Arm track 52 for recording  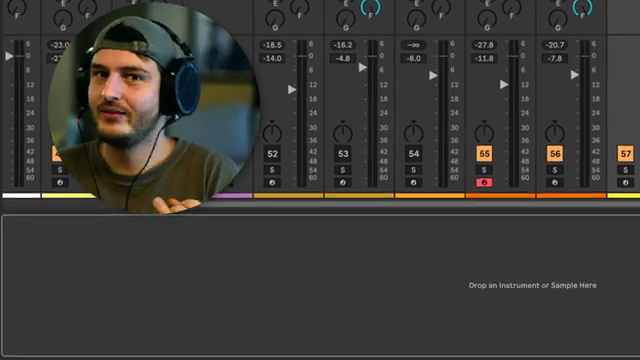pos(272,182)
